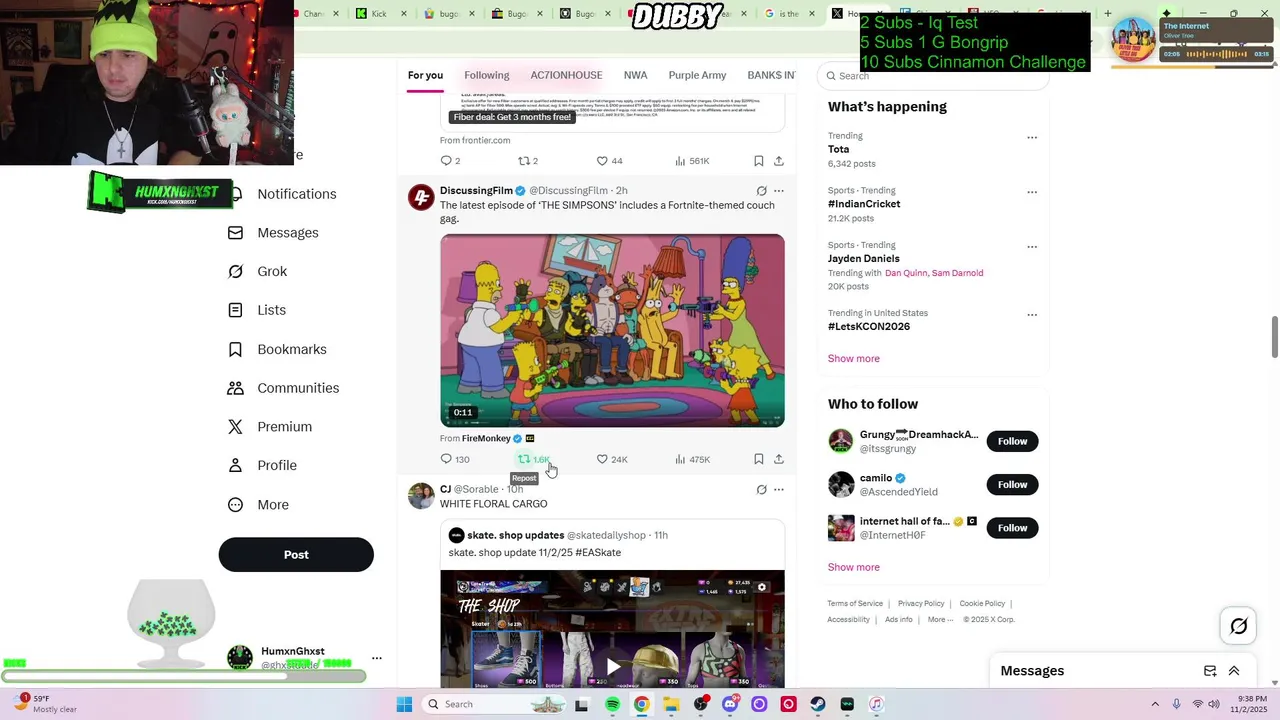Compose new message in Messages drawer
The image size is (1280, 720).
(x=1210, y=671)
